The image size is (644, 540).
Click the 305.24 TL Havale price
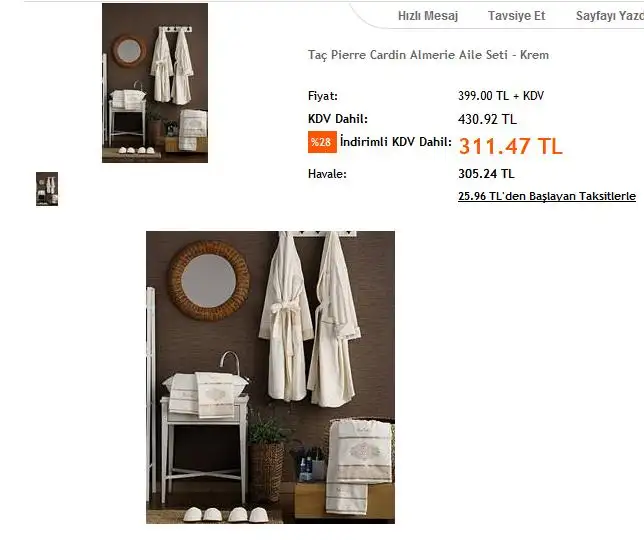click(486, 174)
